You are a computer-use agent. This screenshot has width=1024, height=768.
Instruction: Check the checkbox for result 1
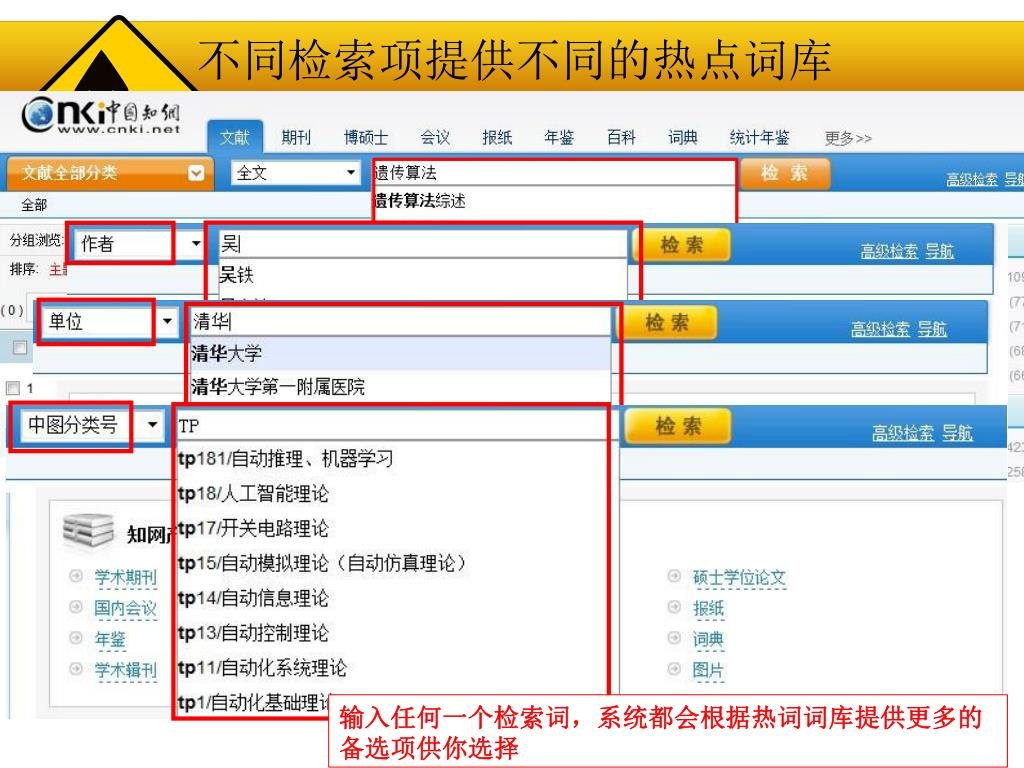point(12,389)
